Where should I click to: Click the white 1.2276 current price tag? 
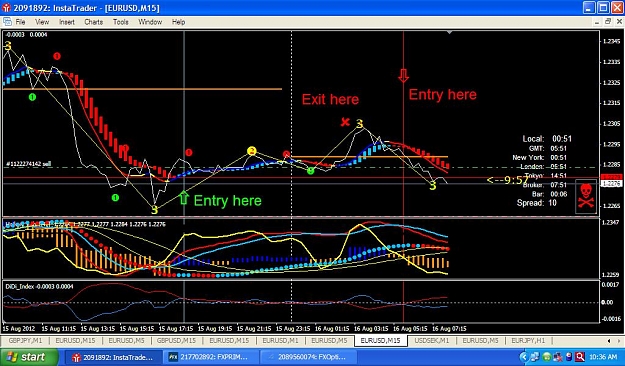coord(610,183)
